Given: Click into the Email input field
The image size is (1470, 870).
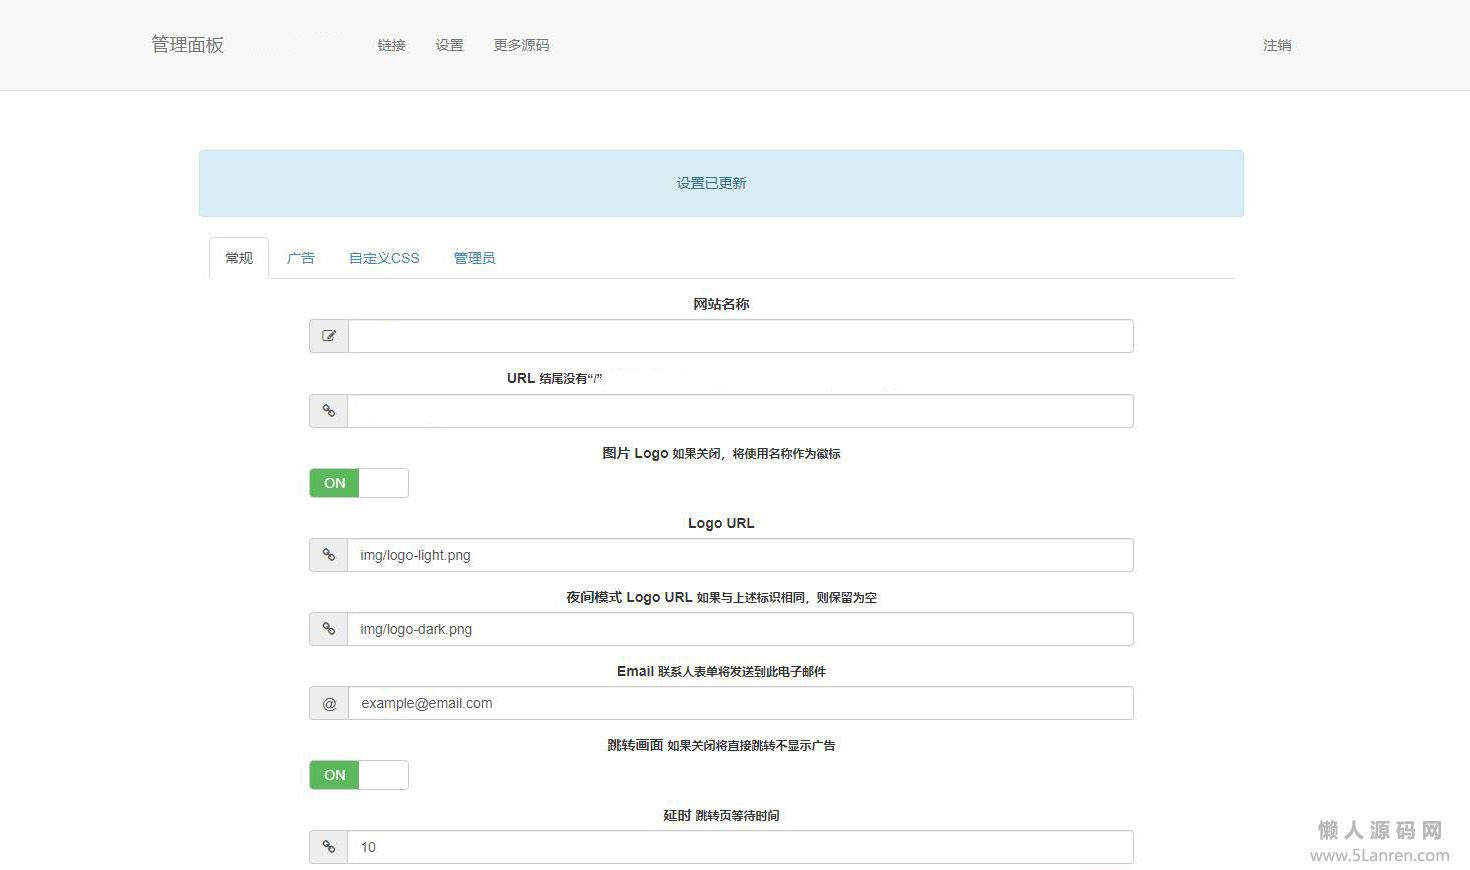Looking at the screenshot, I should (x=740, y=703).
